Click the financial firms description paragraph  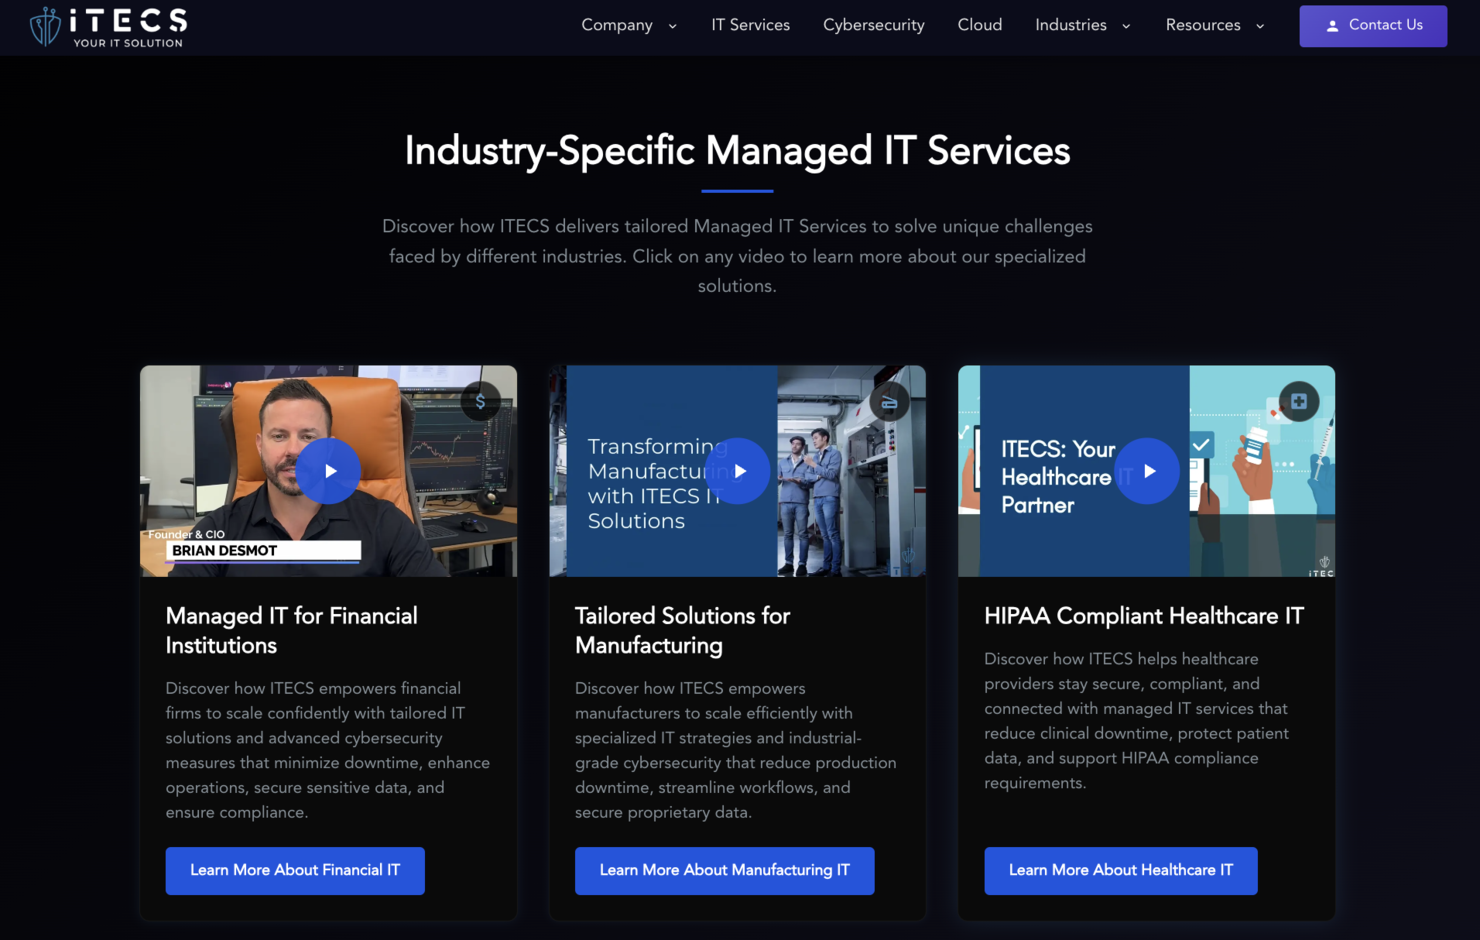(x=328, y=750)
